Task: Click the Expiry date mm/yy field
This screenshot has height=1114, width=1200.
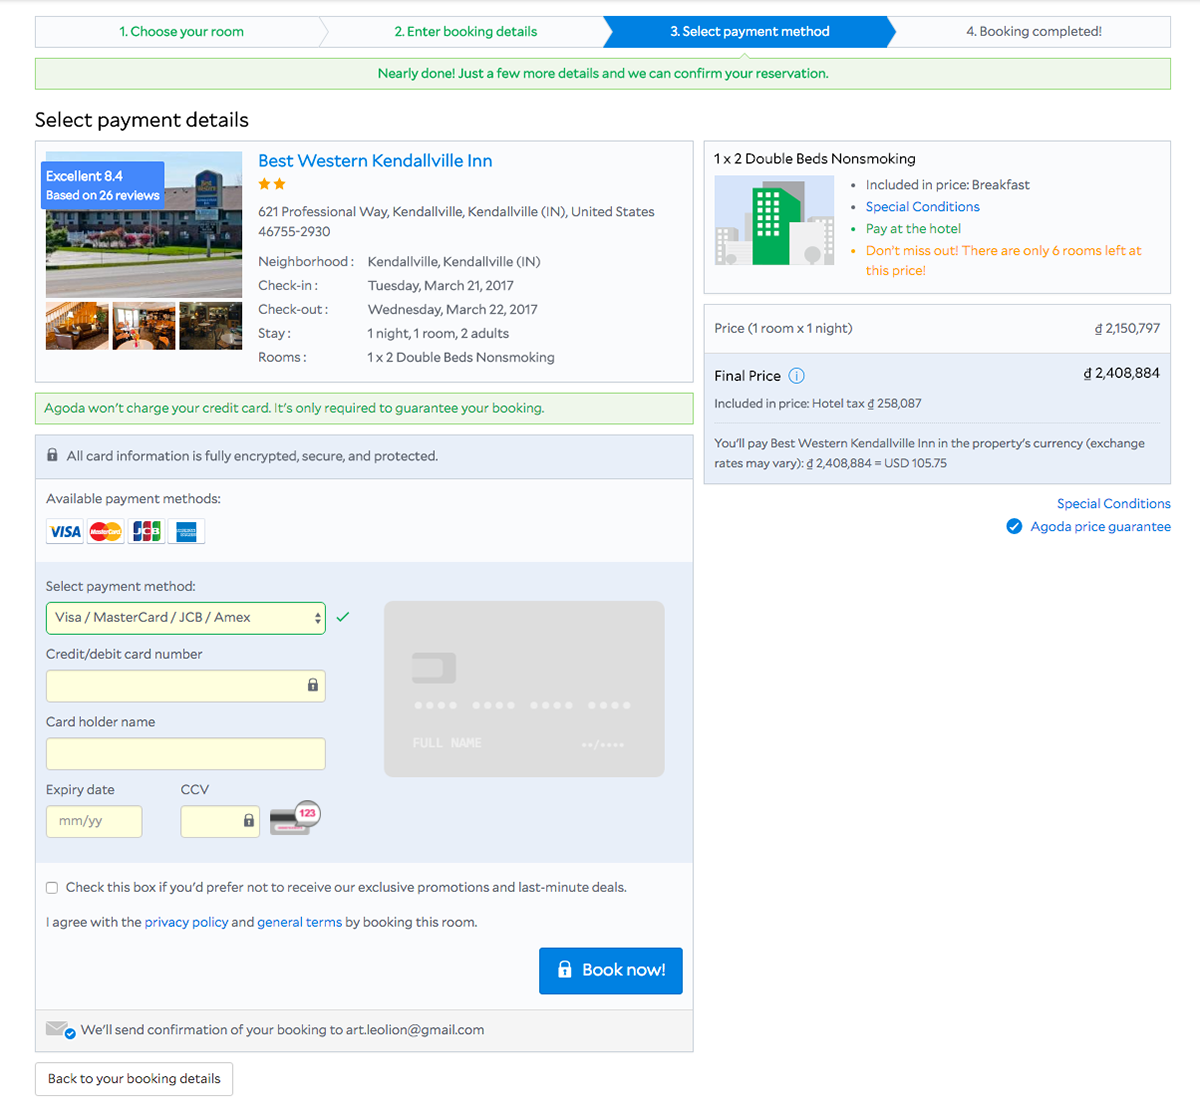Action: click(x=94, y=822)
